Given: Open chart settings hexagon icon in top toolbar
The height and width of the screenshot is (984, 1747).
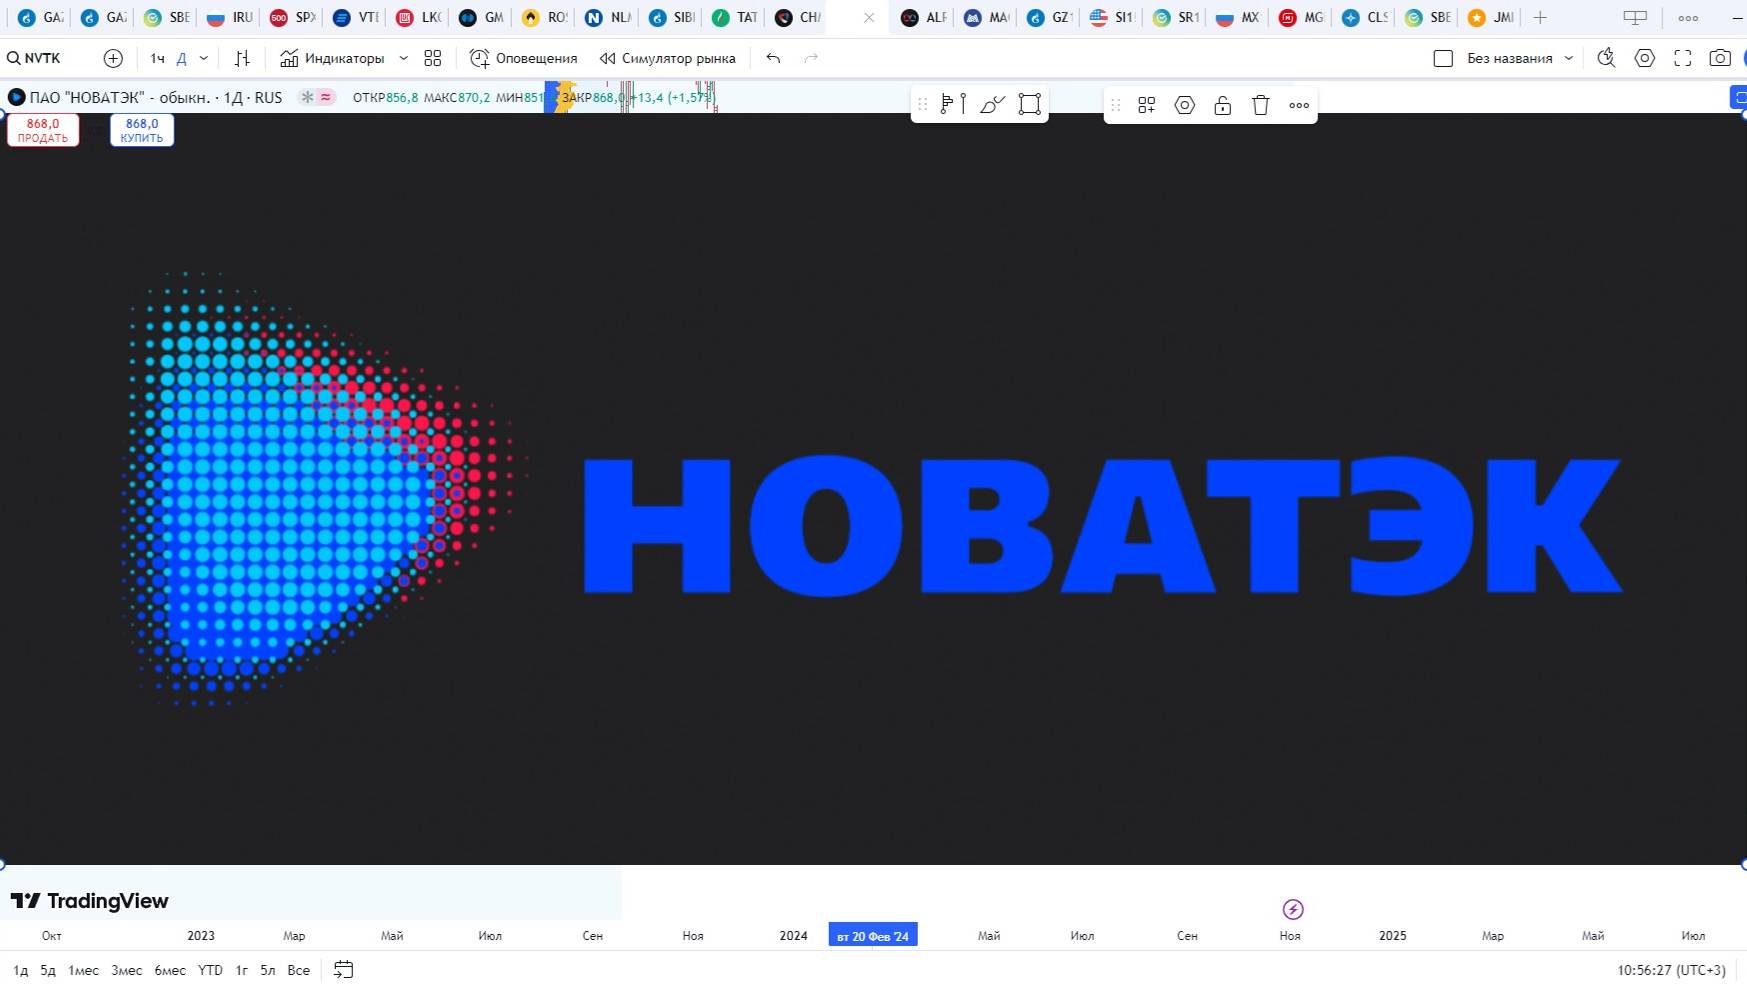Looking at the screenshot, I should click(x=1645, y=58).
